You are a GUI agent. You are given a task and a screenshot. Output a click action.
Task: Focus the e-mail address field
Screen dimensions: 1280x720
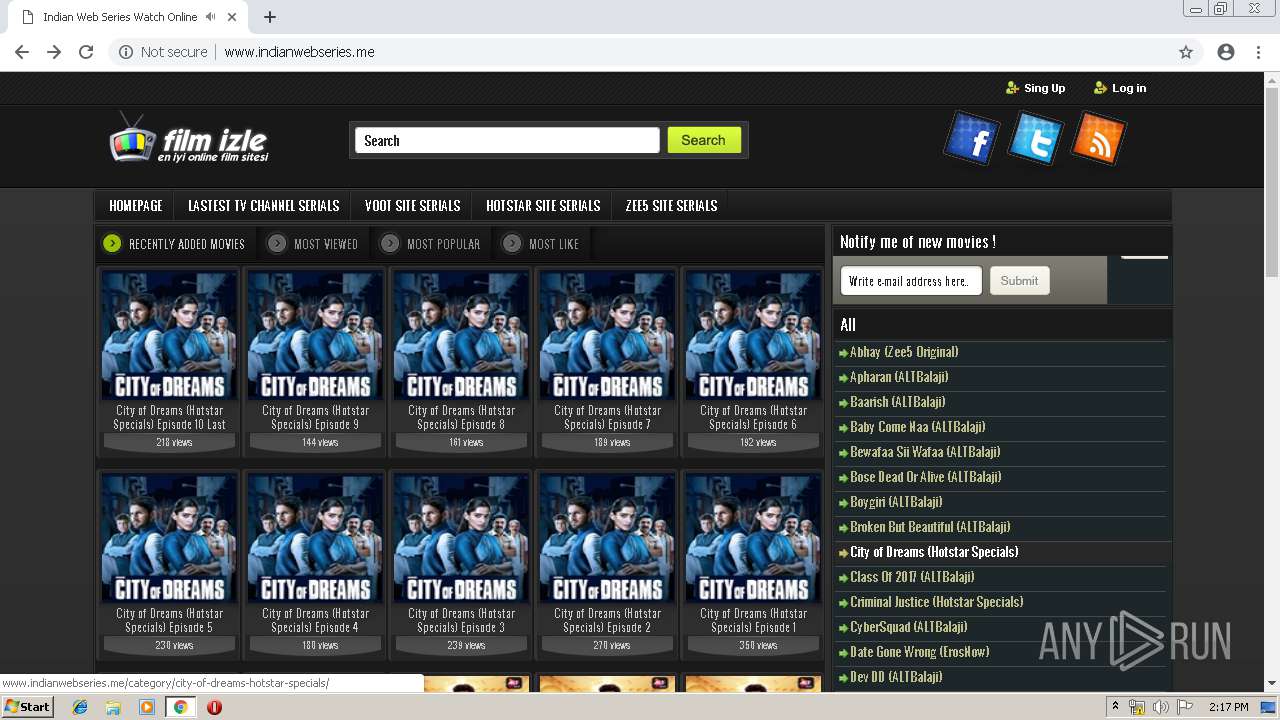tap(911, 281)
